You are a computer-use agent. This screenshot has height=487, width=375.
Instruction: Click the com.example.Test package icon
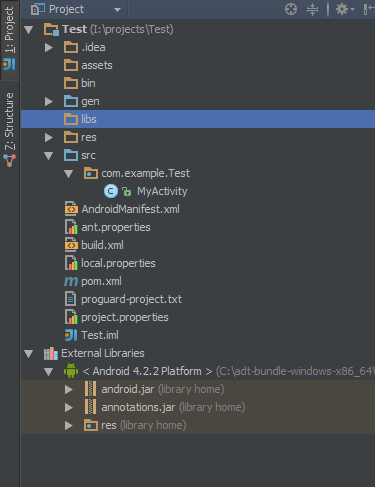91,173
